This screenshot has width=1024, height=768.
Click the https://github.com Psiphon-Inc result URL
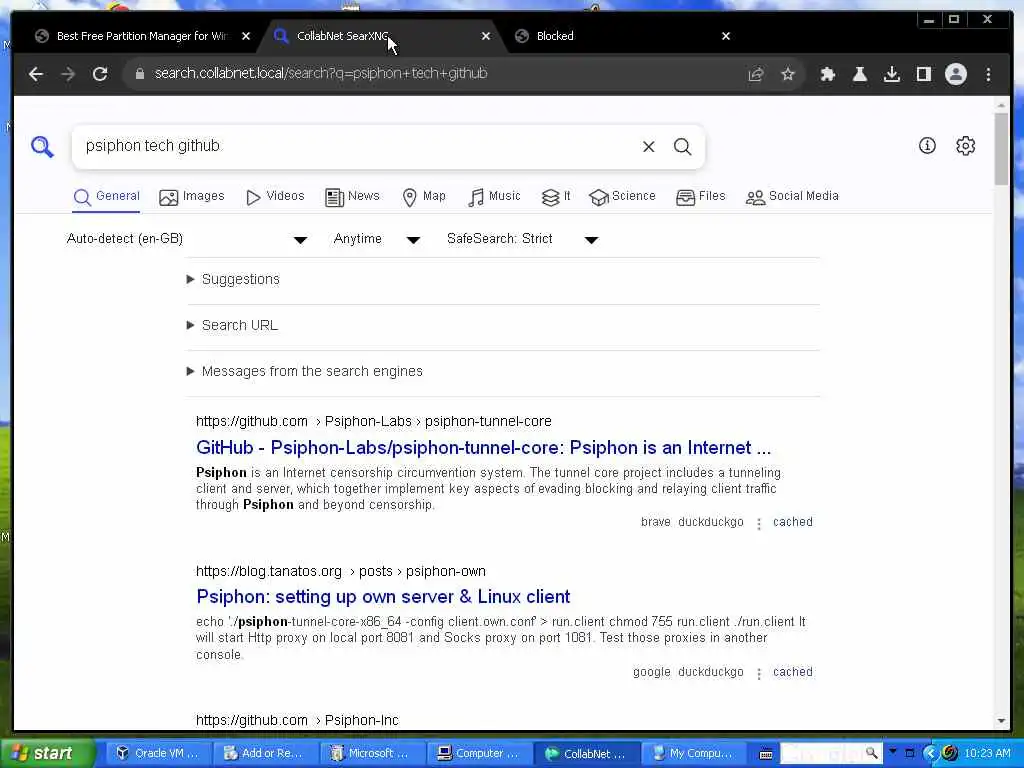pyautogui.click(x=297, y=720)
